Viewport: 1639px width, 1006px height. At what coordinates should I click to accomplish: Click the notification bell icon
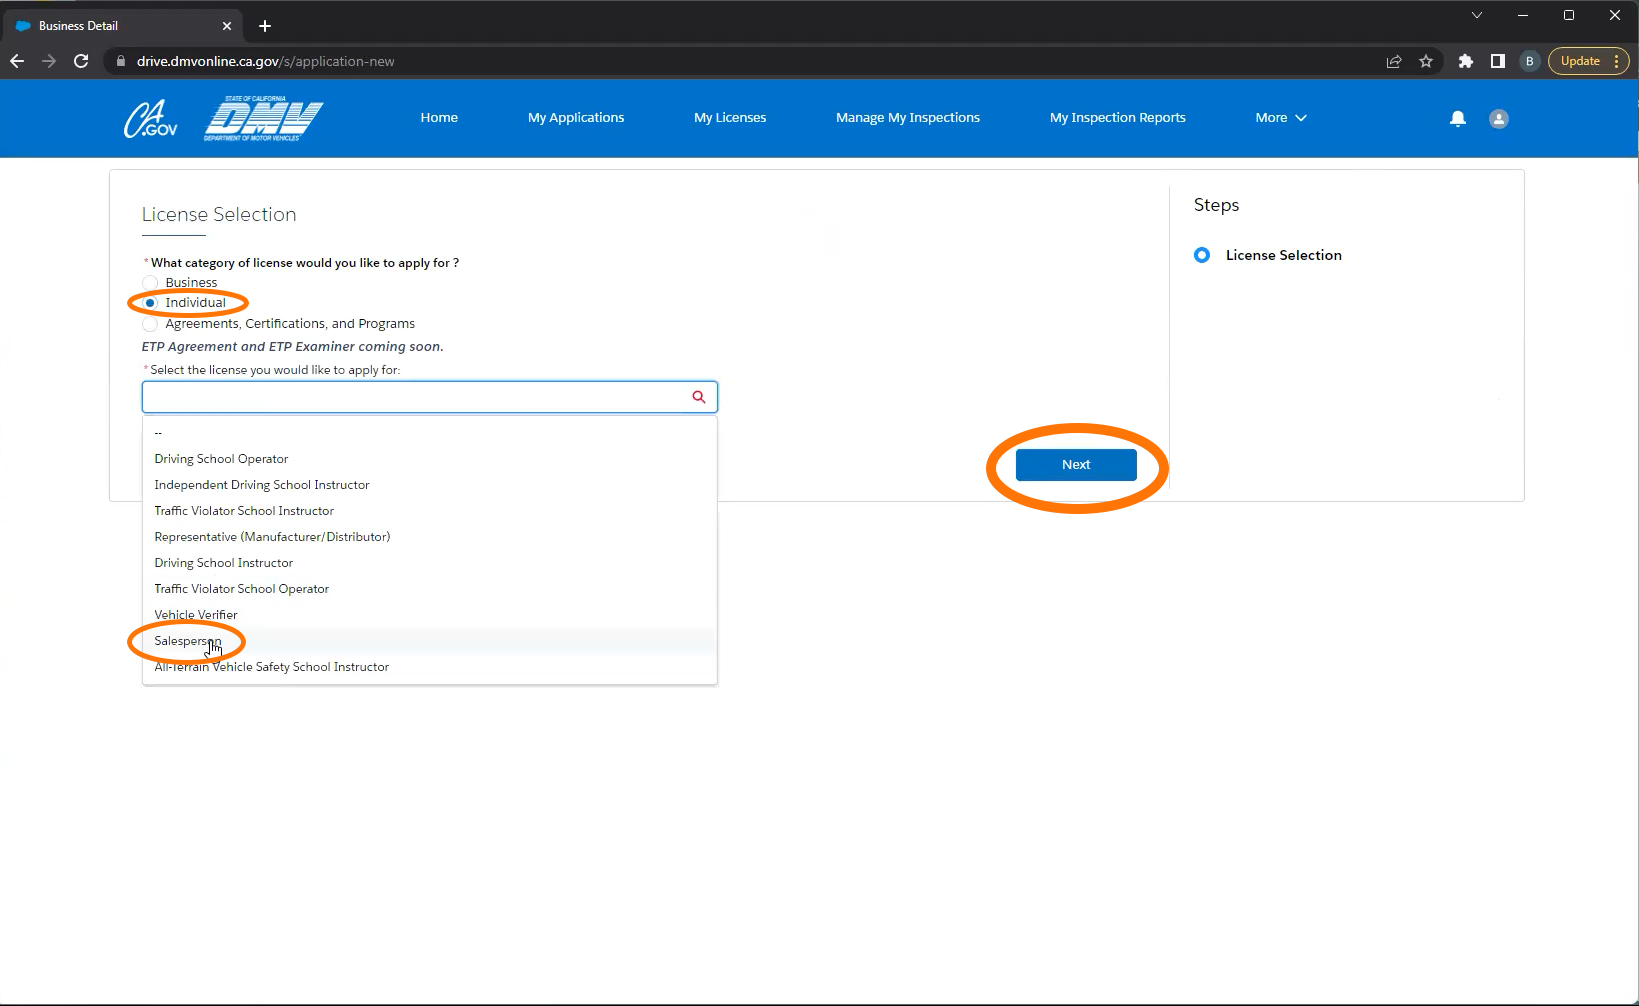1457,118
